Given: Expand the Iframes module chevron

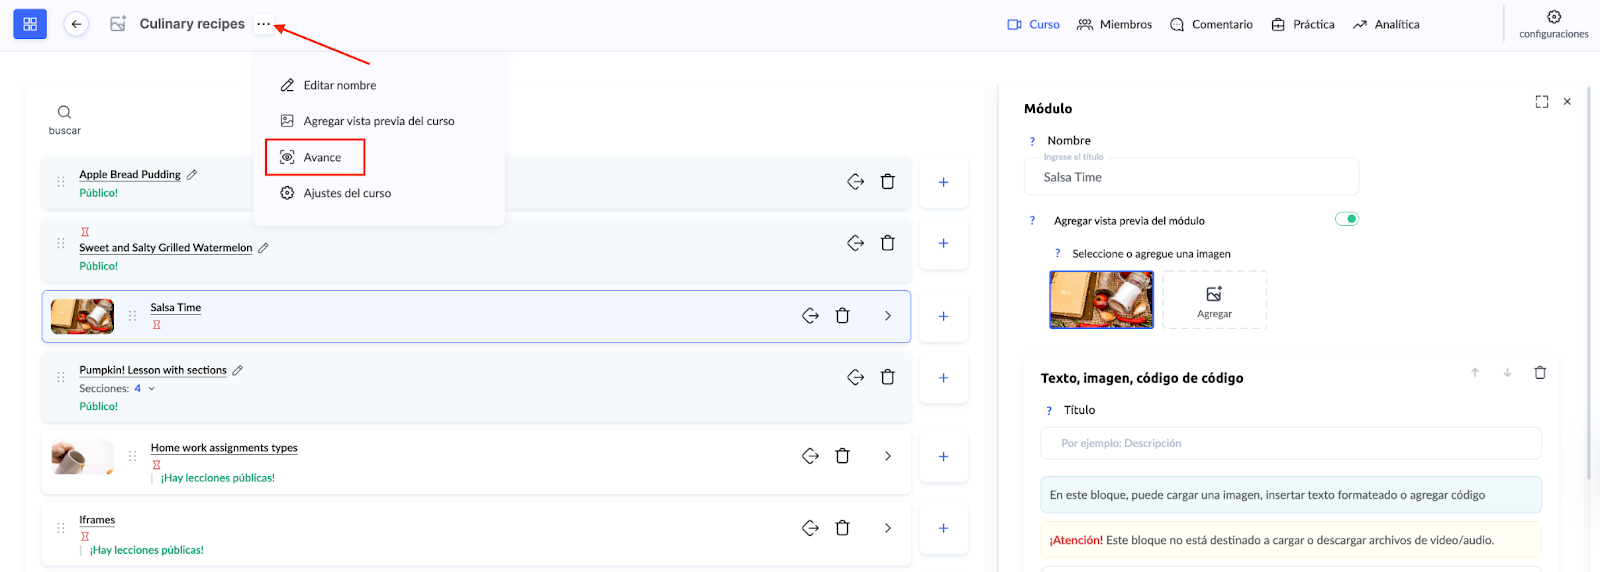Looking at the screenshot, I should pos(888,528).
